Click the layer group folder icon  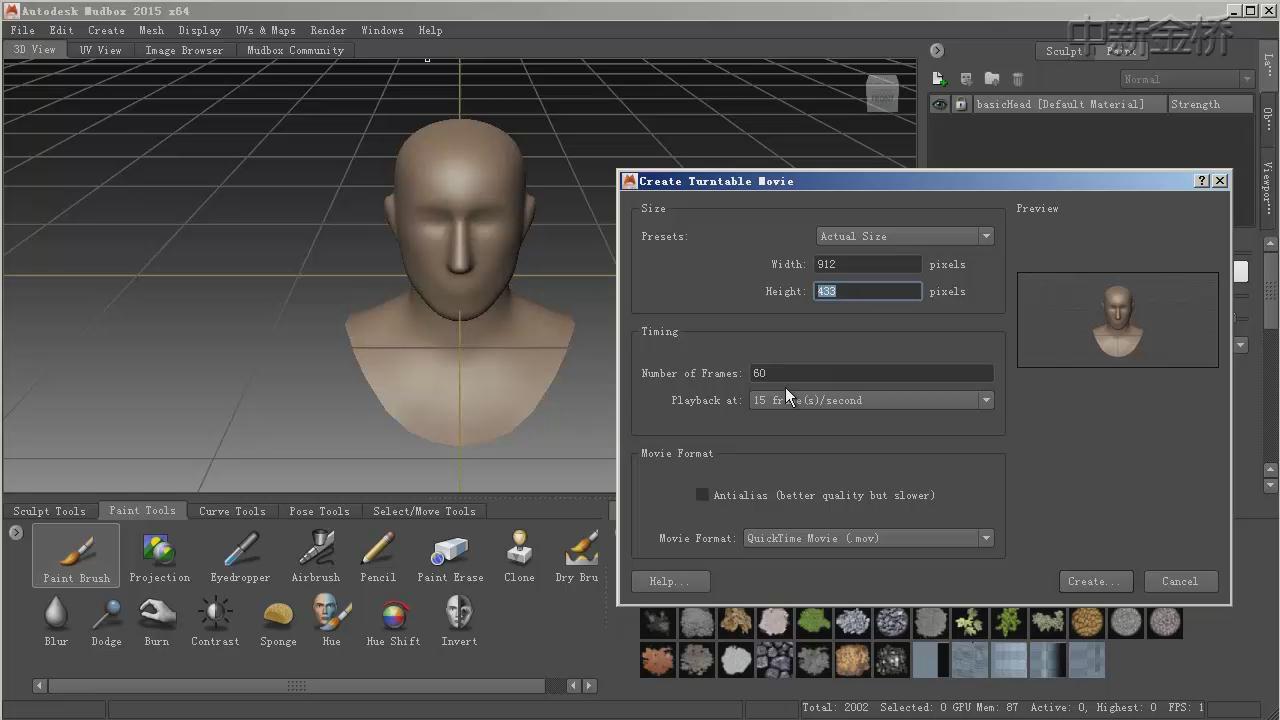[992, 79]
